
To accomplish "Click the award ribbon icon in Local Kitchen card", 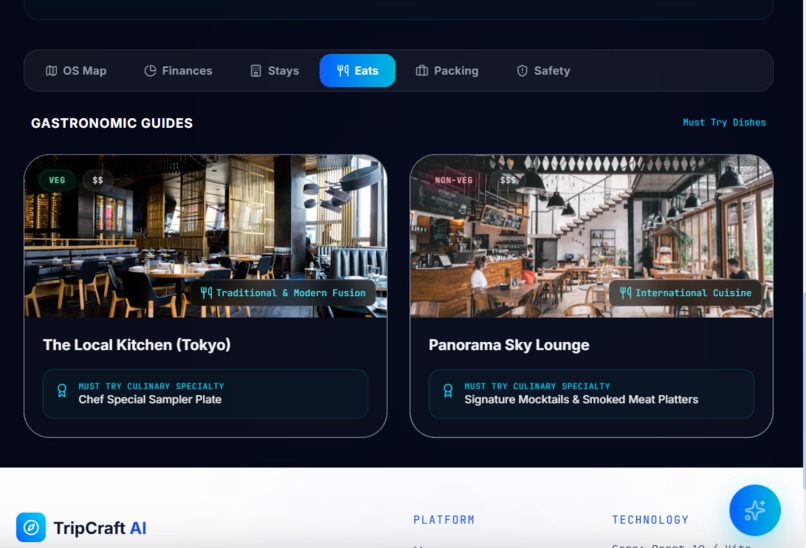I will (62, 391).
